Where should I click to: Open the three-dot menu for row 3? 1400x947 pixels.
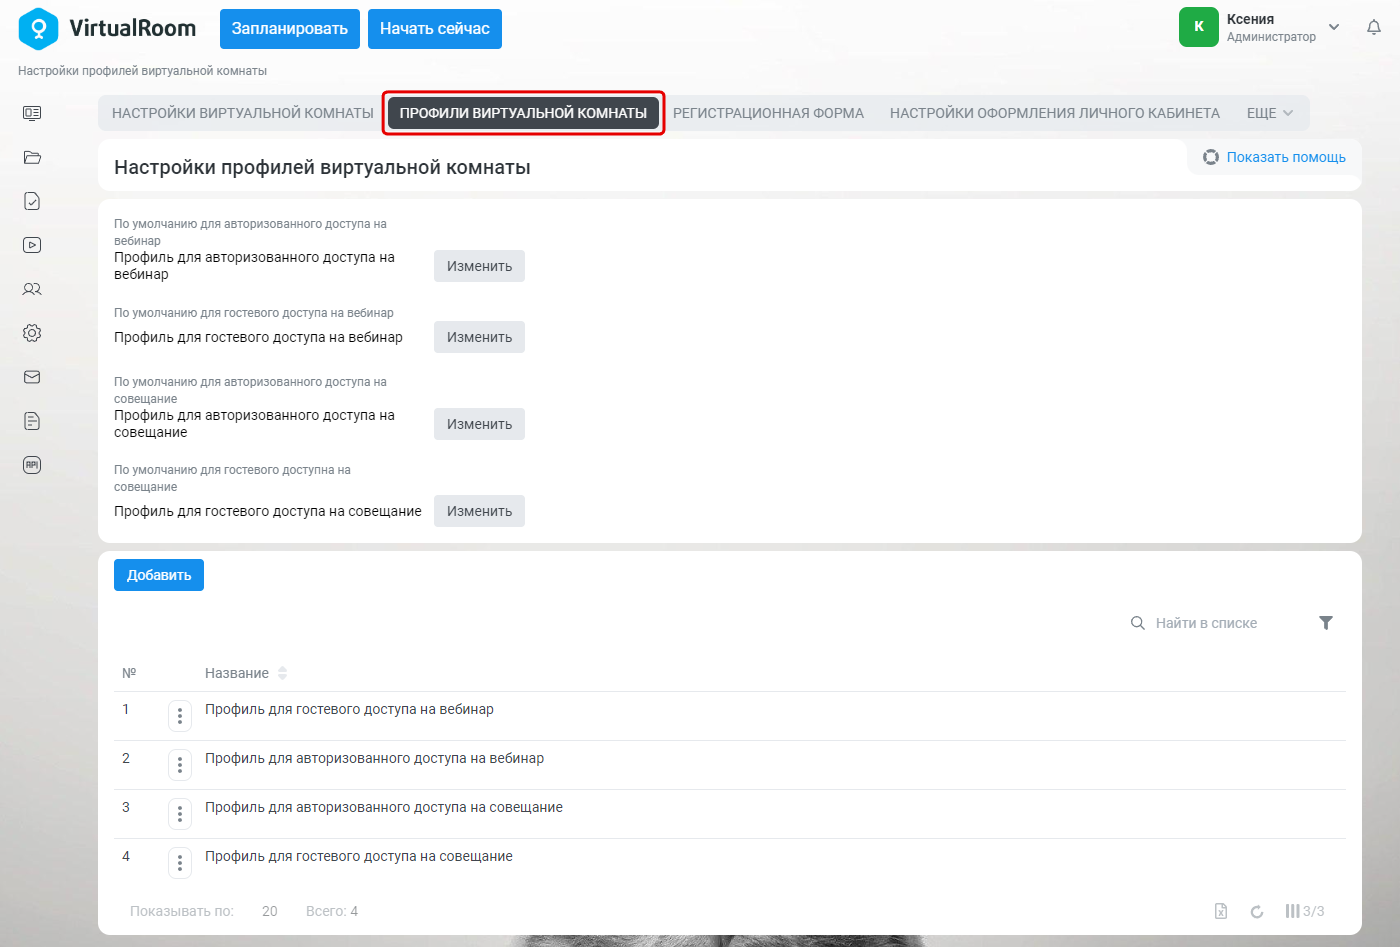point(180,813)
